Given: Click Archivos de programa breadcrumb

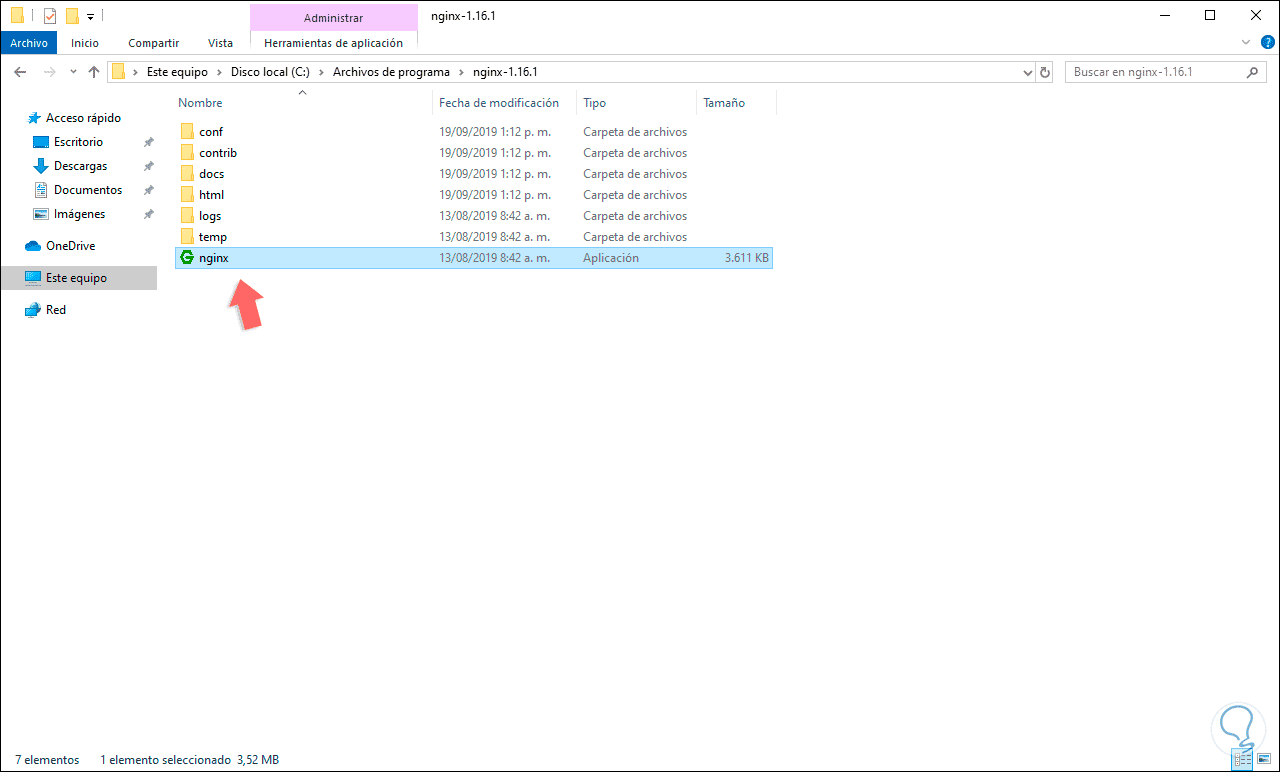Looking at the screenshot, I should [391, 72].
